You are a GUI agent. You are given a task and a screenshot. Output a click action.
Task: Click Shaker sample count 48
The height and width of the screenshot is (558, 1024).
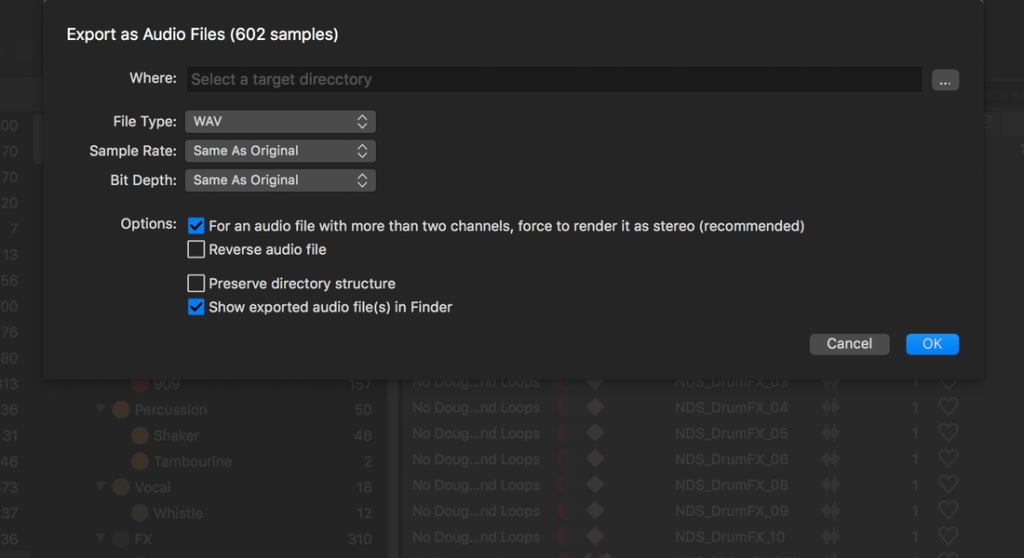coord(363,436)
